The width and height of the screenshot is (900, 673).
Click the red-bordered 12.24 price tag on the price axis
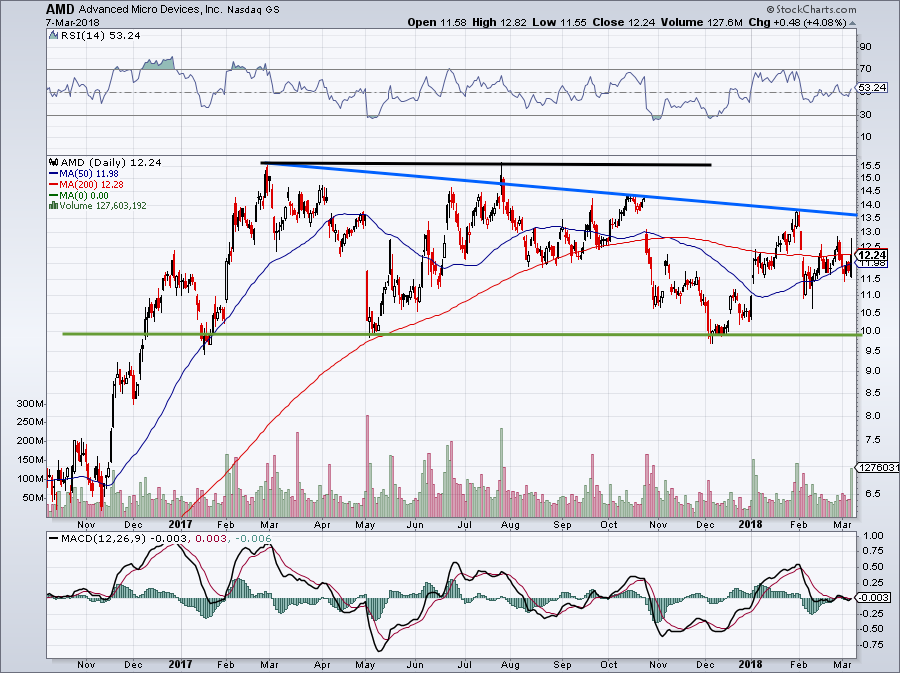coord(872,255)
